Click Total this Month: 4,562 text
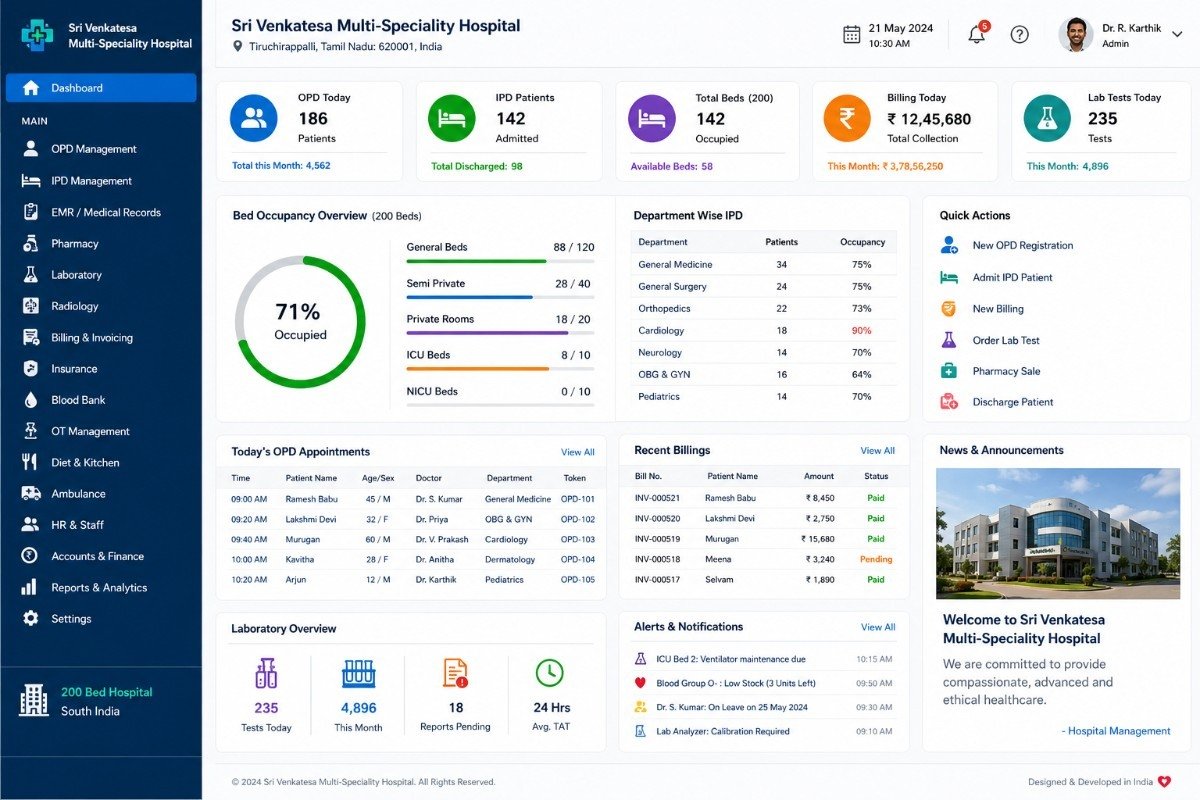This screenshot has height=800, width=1200. (281, 166)
